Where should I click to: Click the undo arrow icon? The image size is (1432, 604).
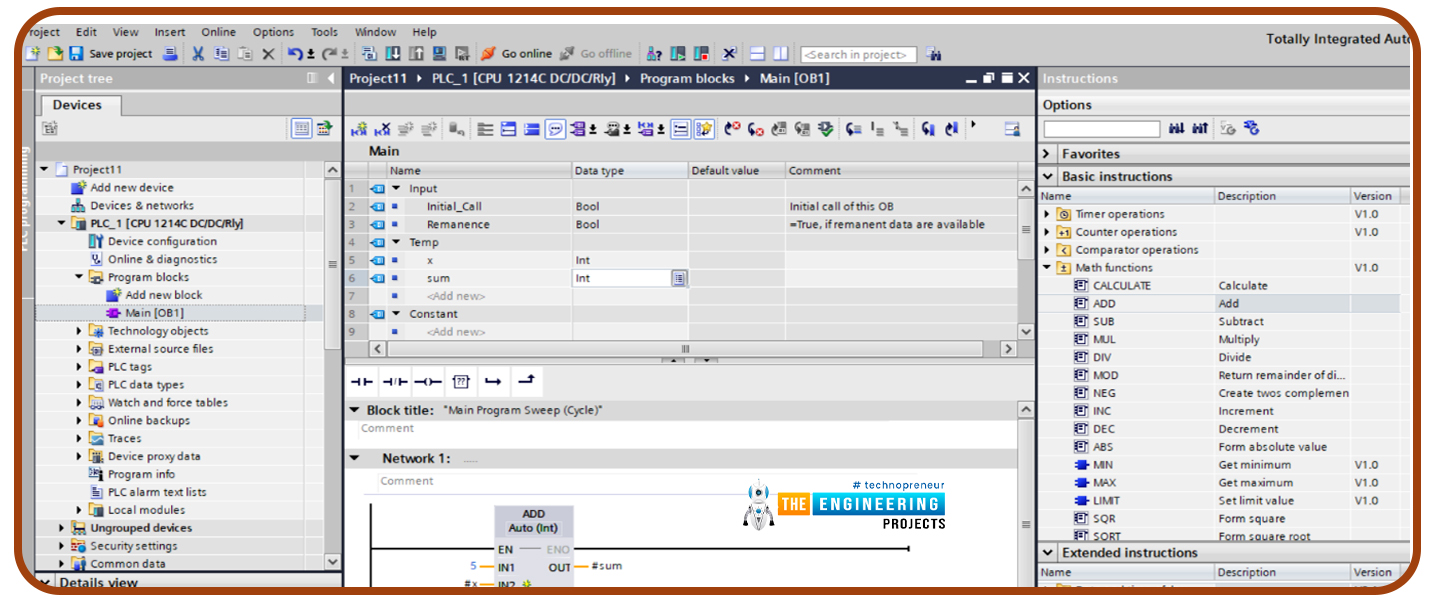(295, 54)
